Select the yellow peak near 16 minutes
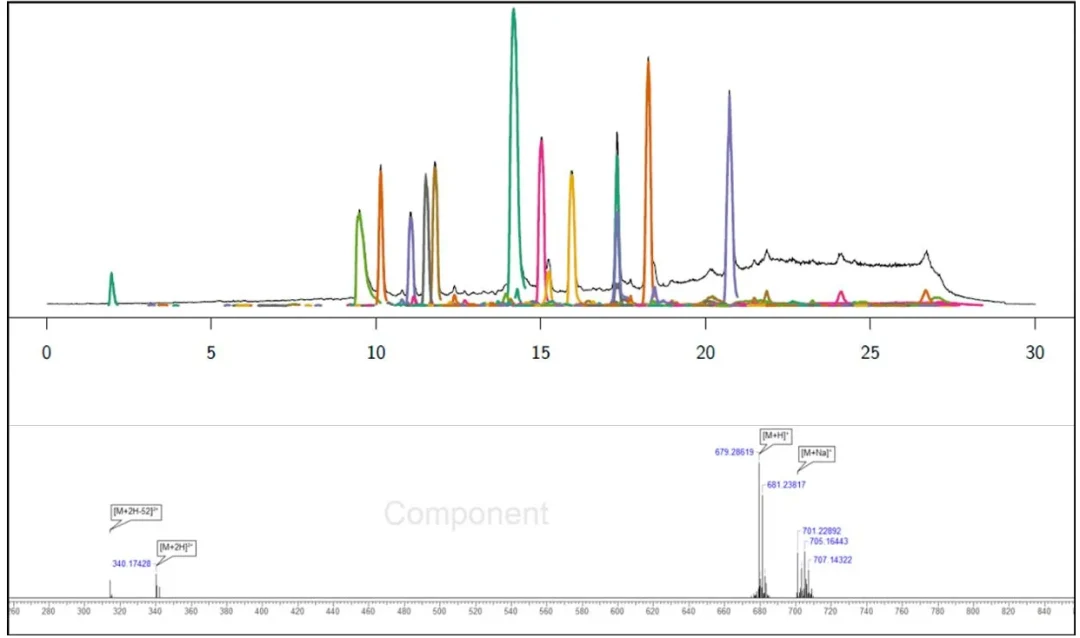This screenshot has width=1080, height=638. click(572, 237)
